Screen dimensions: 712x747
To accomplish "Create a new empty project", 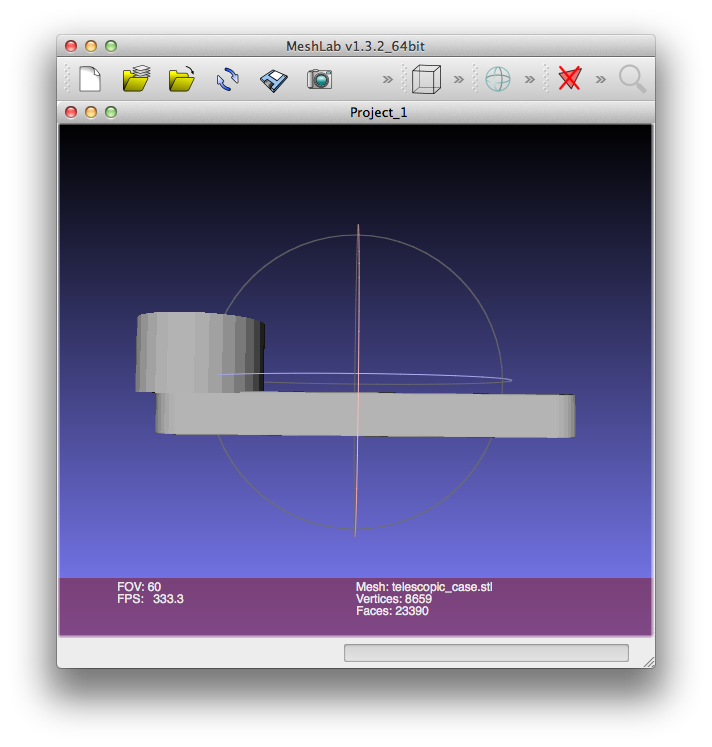I will coord(90,79).
